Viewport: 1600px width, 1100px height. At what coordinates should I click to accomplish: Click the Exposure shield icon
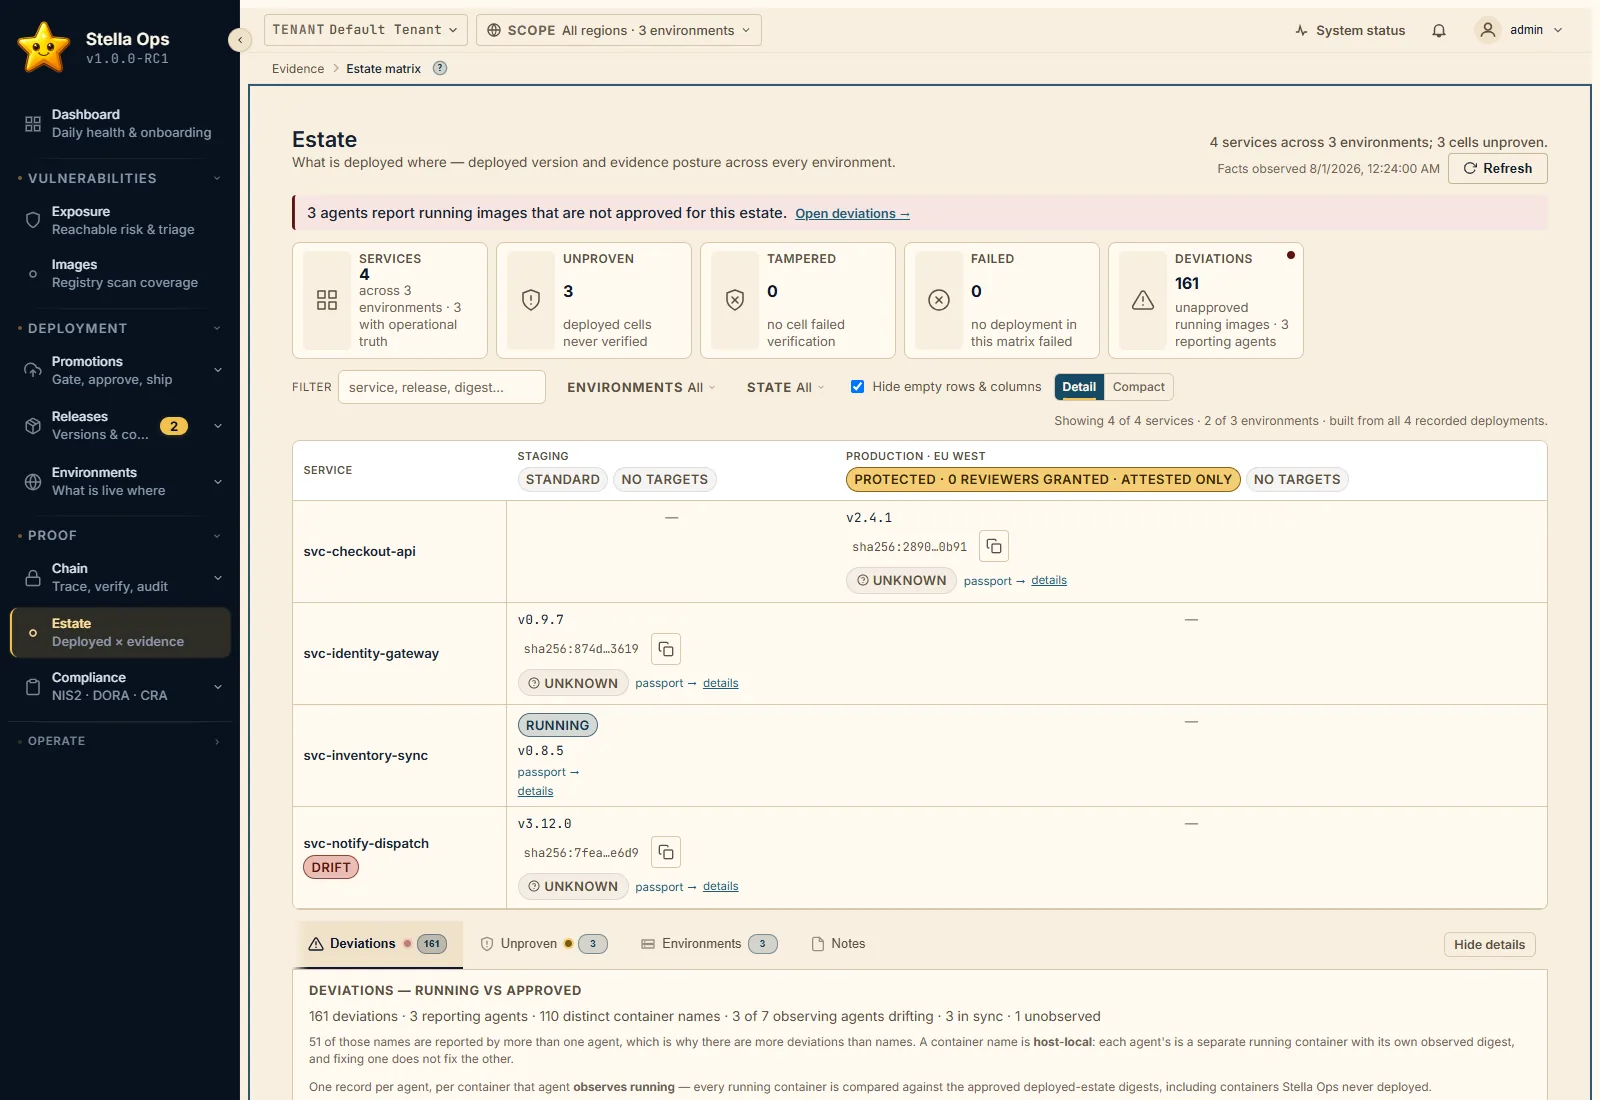click(x=33, y=220)
